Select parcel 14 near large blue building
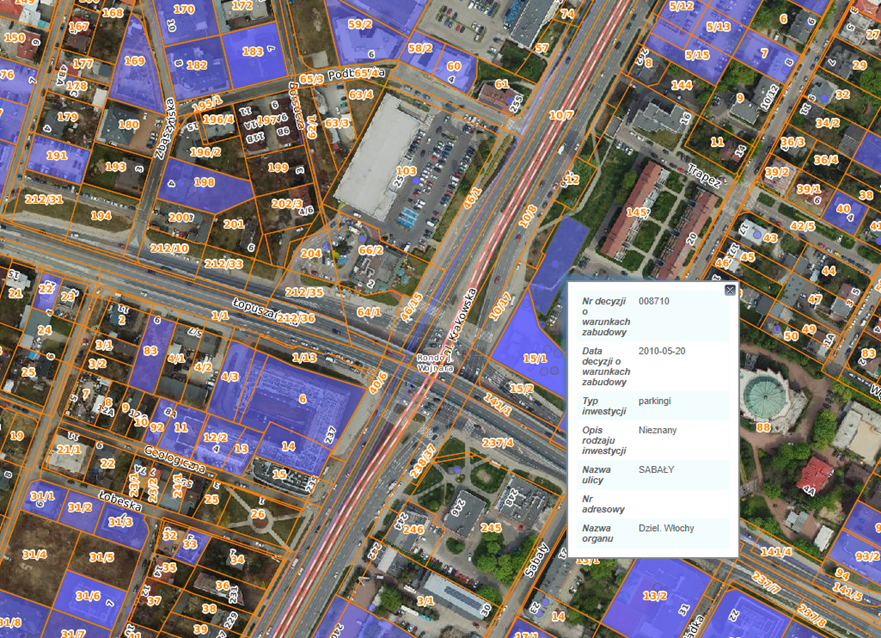Viewport: 881px width, 638px height. (x=288, y=446)
